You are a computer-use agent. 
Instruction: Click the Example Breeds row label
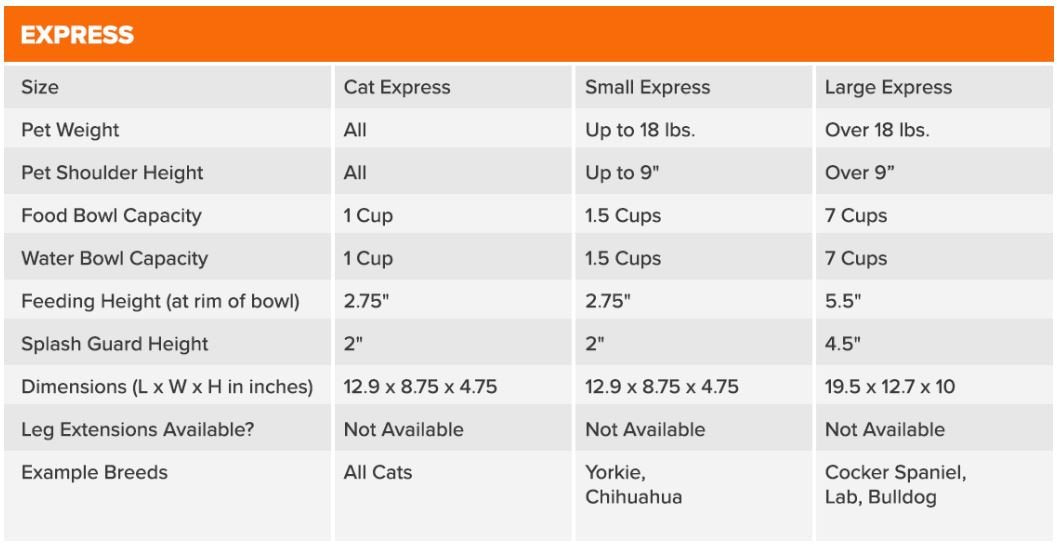94,473
